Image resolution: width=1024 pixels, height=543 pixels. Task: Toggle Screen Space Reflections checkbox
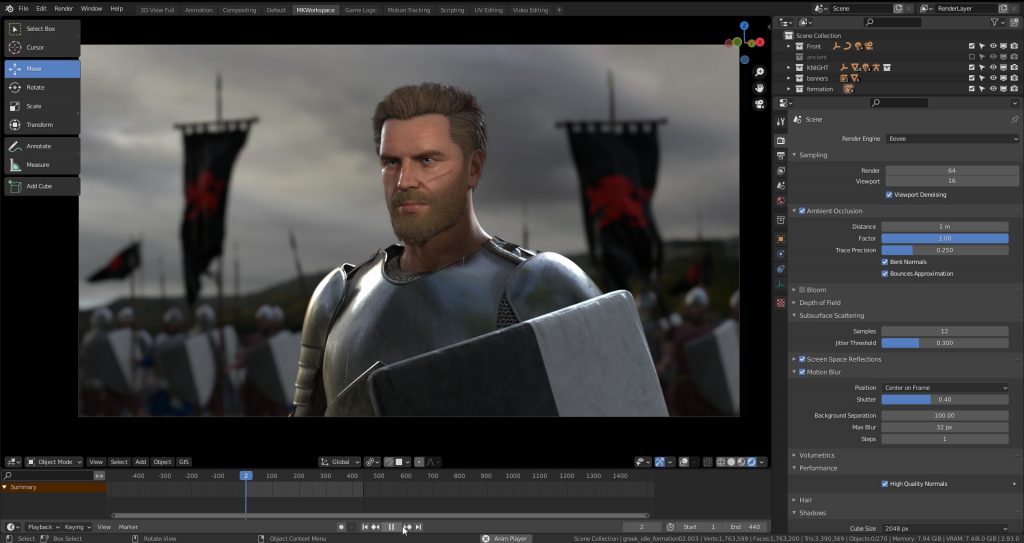tap(802, 359)
